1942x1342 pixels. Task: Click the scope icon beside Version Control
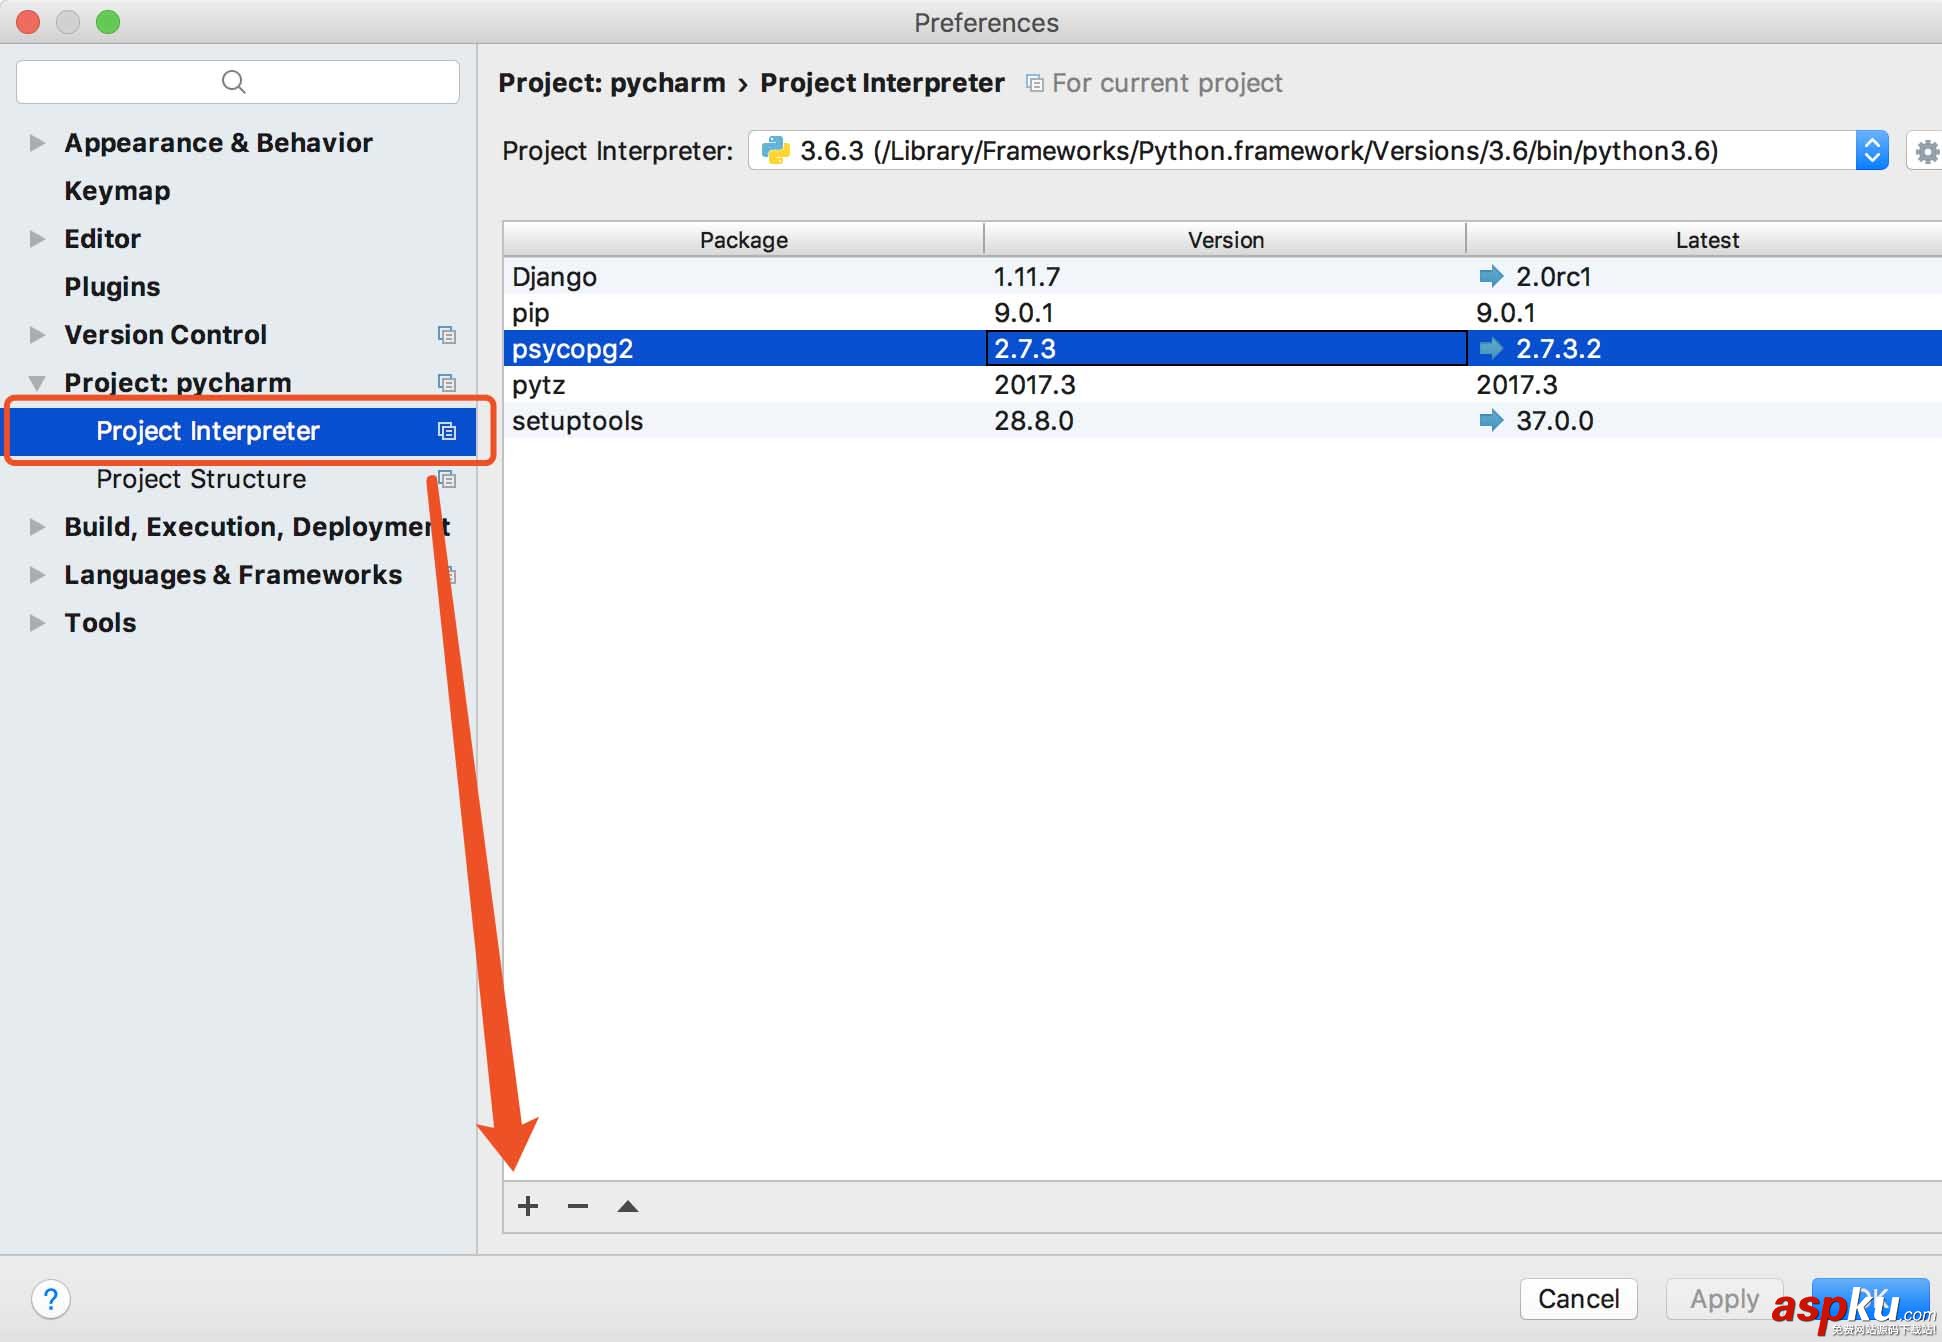coord(447,334)
